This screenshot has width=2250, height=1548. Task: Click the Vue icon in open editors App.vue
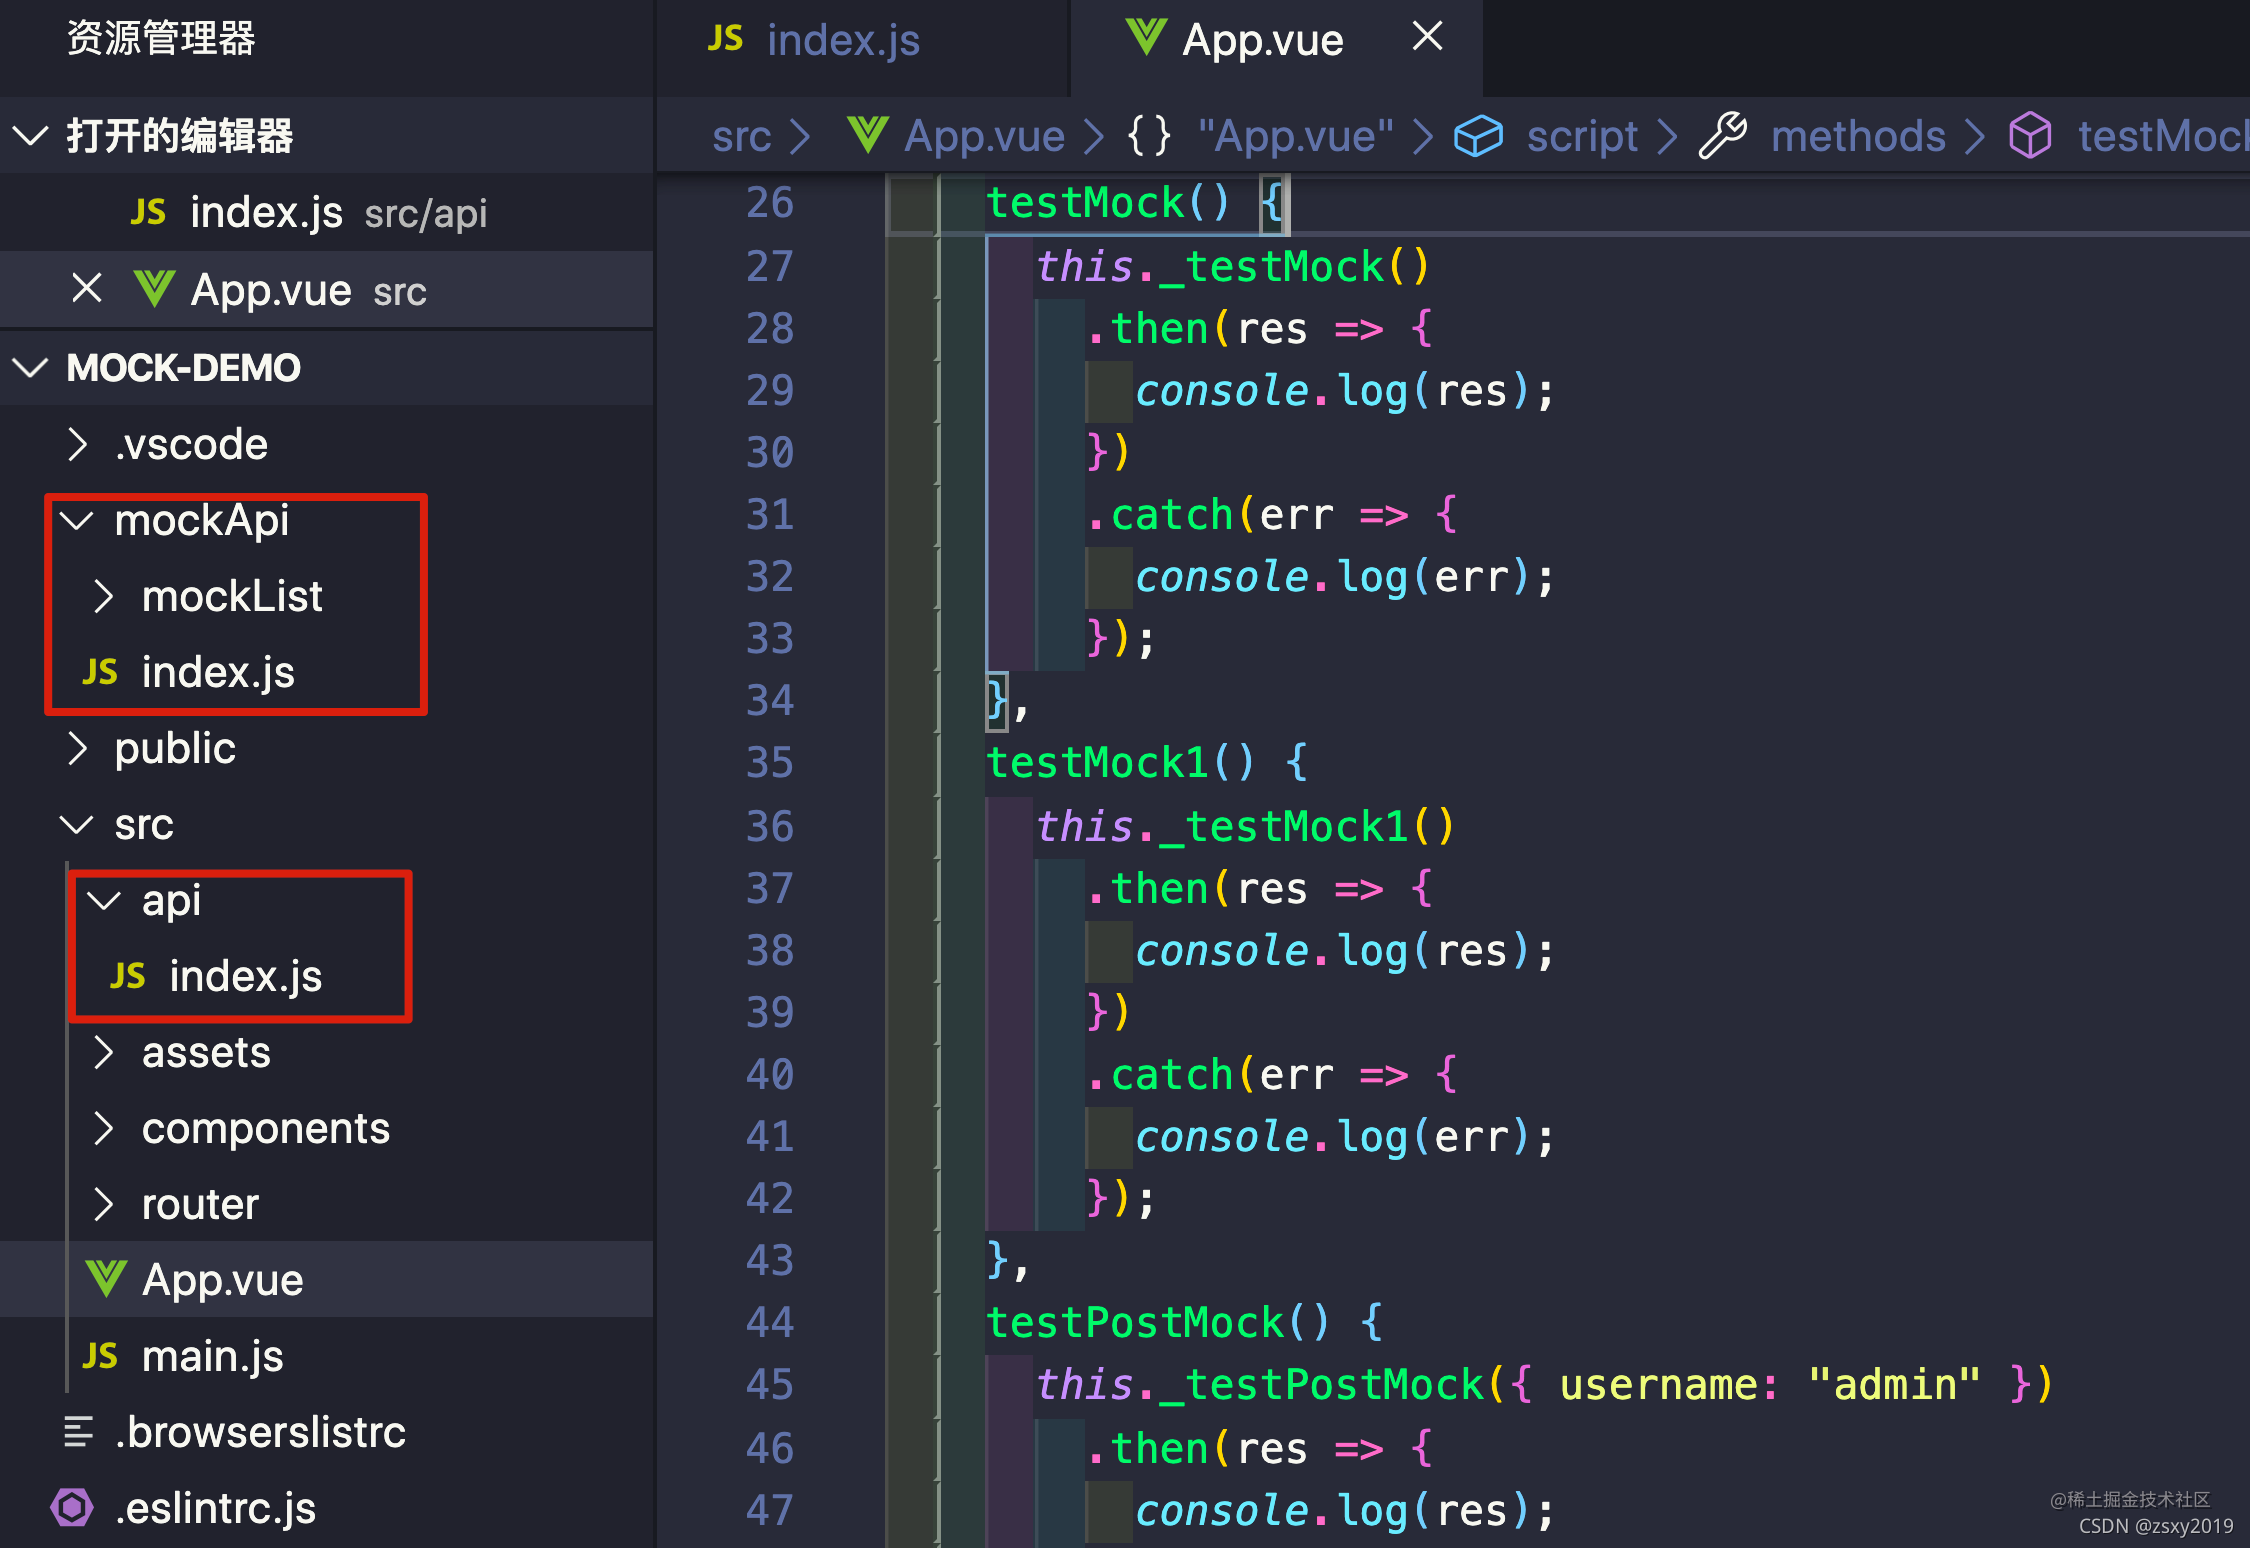[154, 289]
